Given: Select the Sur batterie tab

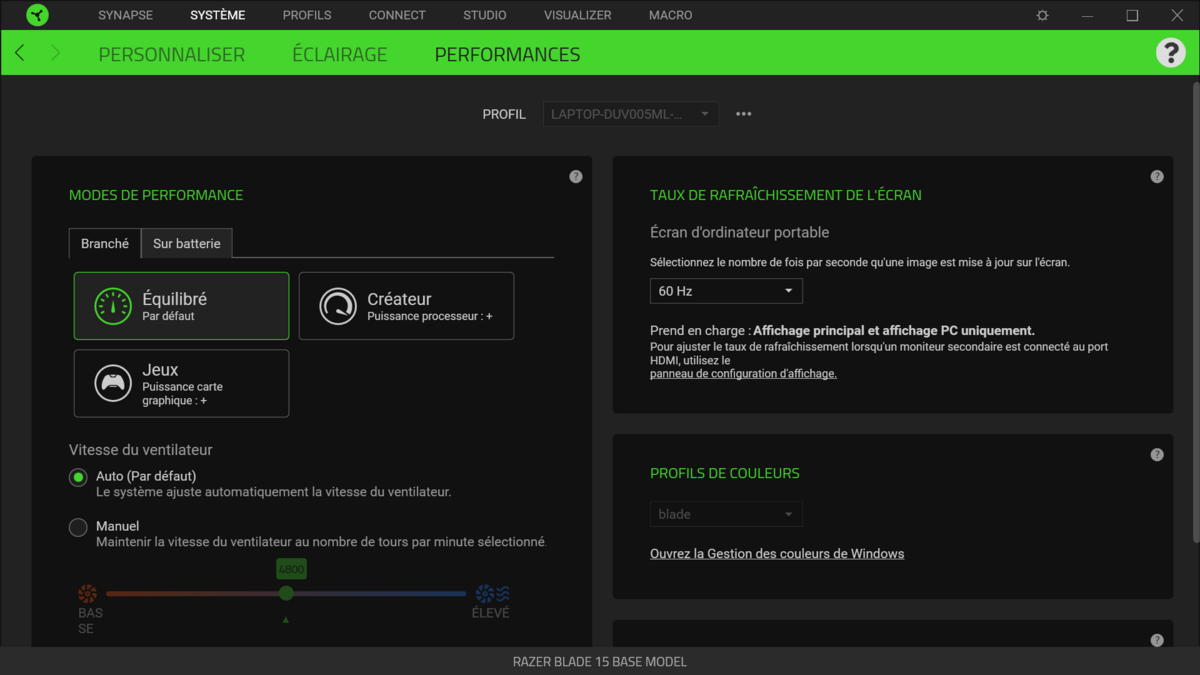Looking at the screenshot, I should (x=187, y=243).
